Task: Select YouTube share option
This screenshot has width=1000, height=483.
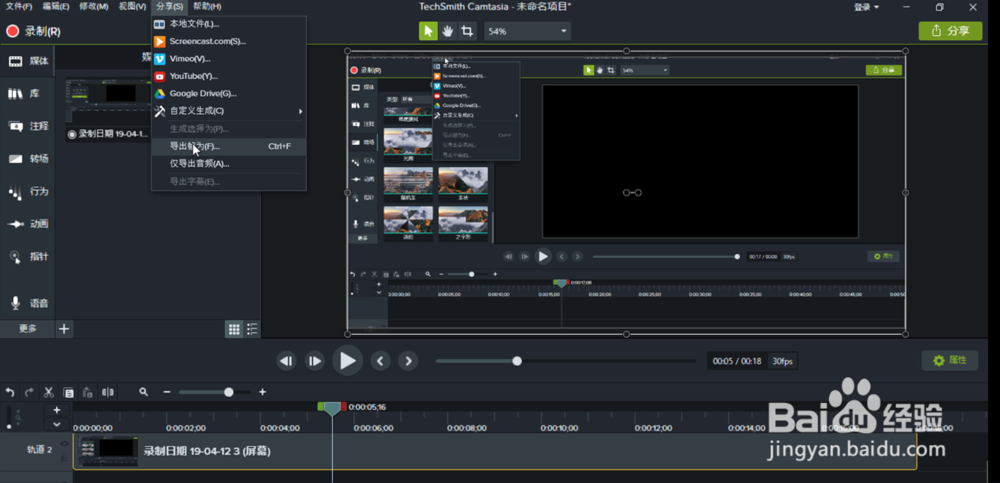Action: point(229,76)
